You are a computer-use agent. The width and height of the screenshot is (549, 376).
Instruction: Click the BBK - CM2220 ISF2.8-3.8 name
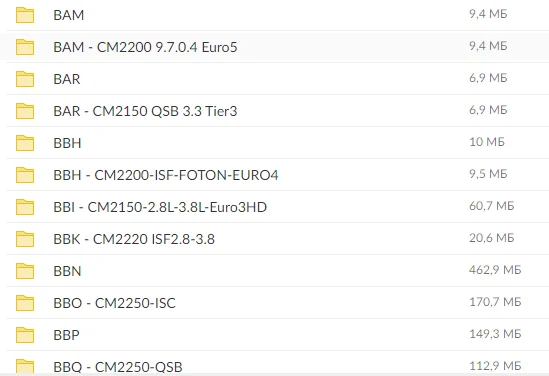click(x=134, y=239)
